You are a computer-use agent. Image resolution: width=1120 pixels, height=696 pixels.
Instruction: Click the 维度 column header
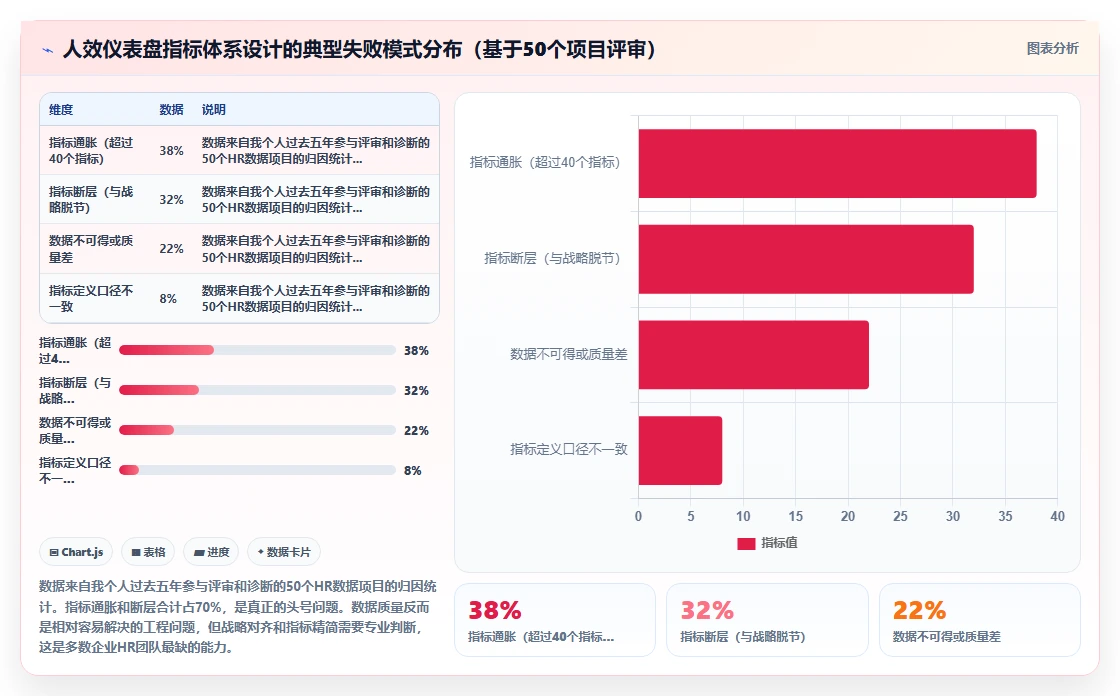tap(61, 109)
